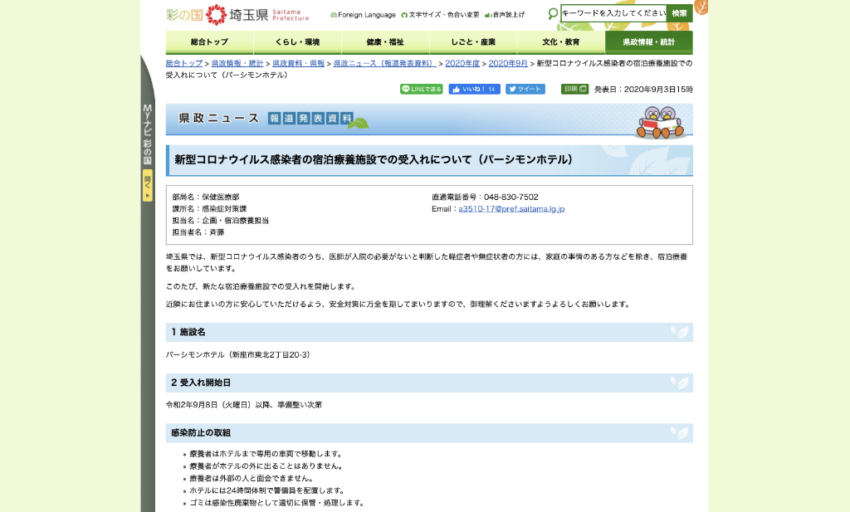Share the page via LINE button
This screenshot has height=512, width=850.
[421, 89]
